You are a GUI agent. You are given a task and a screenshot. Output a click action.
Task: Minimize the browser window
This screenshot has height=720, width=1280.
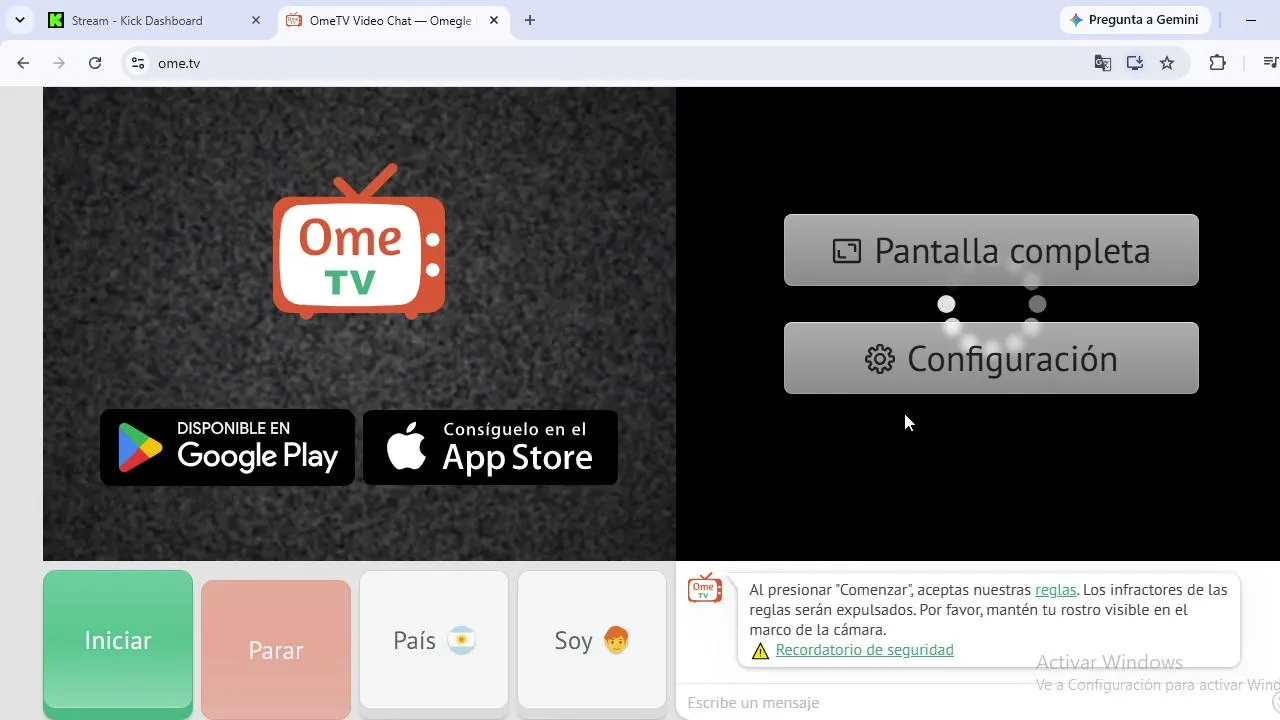coord(1251,20)
